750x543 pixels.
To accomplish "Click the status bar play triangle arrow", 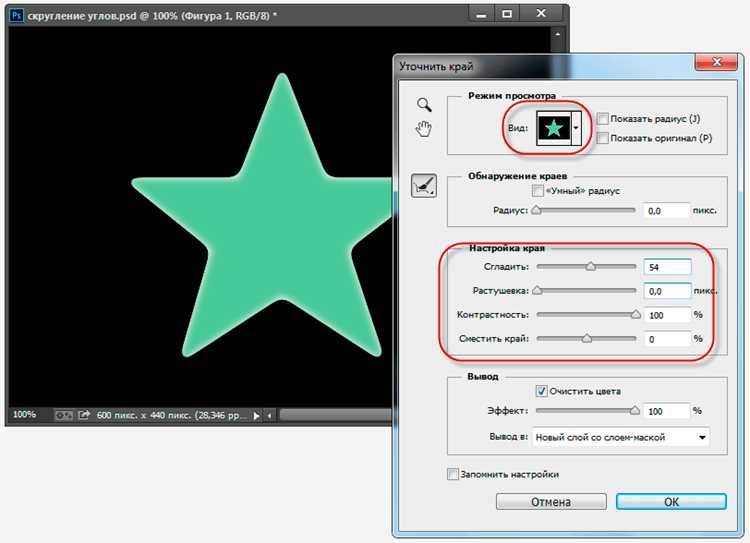I will [x=257, y=416].
